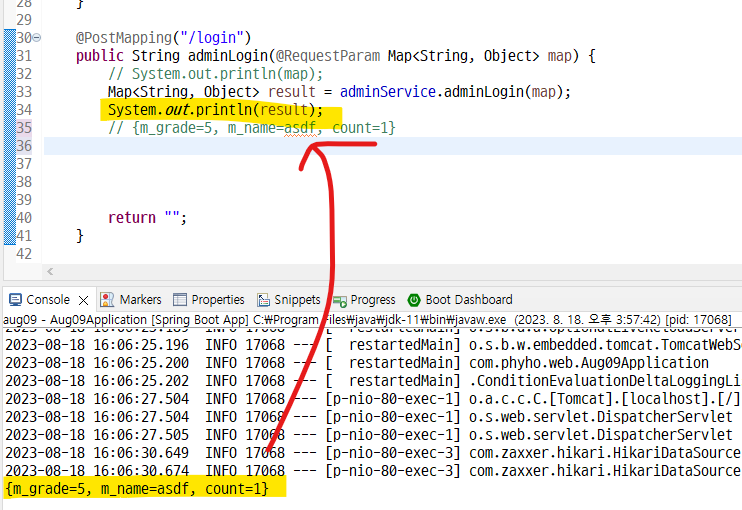Click line number 40 in the gutter
The height and width of the screenshot is (510, 742).
click(x=24, y=218)
